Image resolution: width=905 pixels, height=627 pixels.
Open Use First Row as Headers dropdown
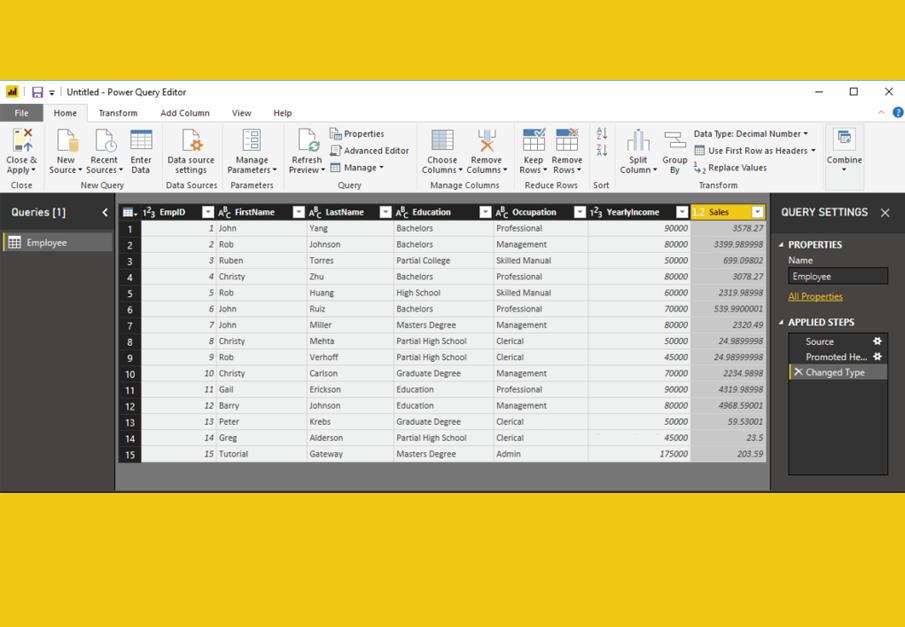[x=755, y=151]
